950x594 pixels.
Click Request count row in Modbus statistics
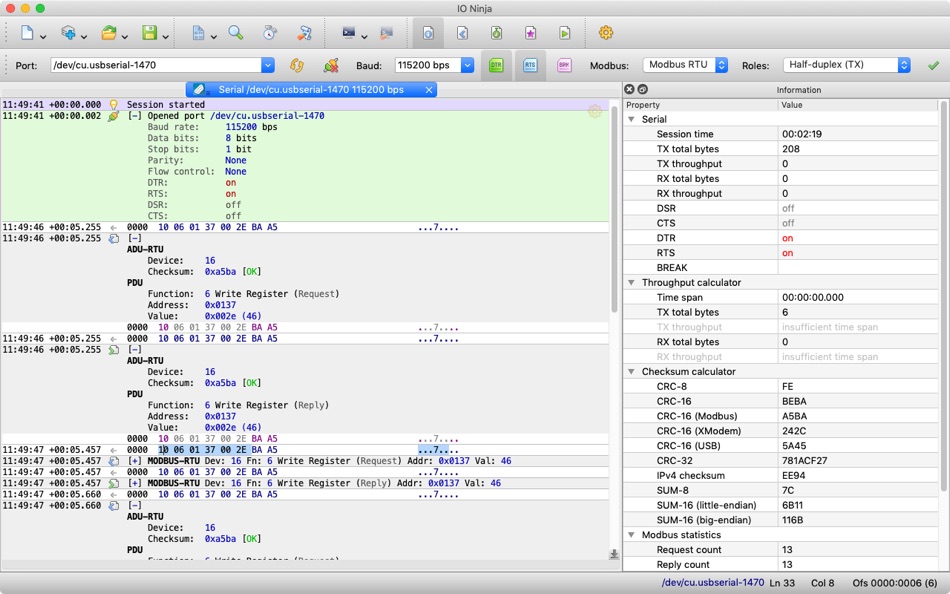point(780,550)
